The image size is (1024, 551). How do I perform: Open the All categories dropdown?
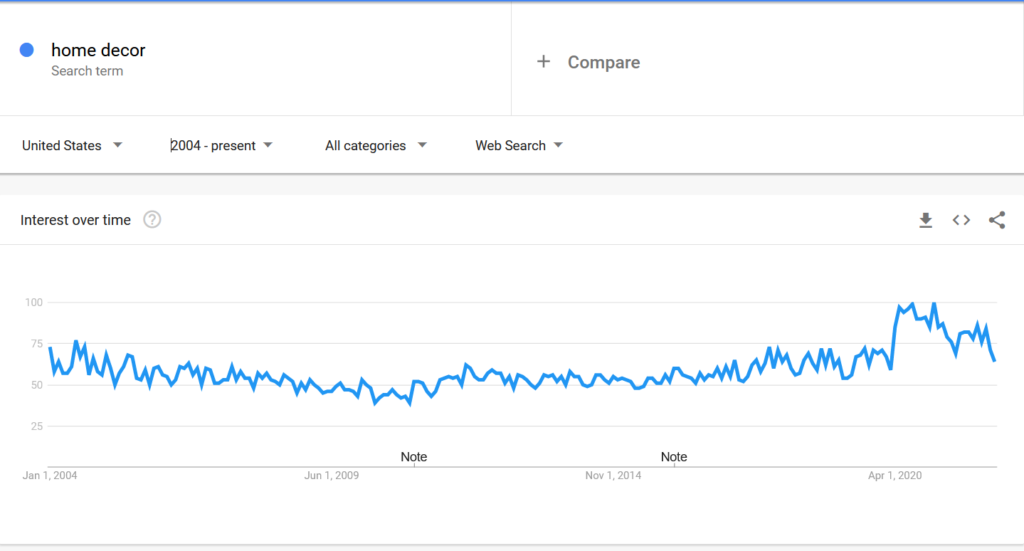[x=375, y=146]
